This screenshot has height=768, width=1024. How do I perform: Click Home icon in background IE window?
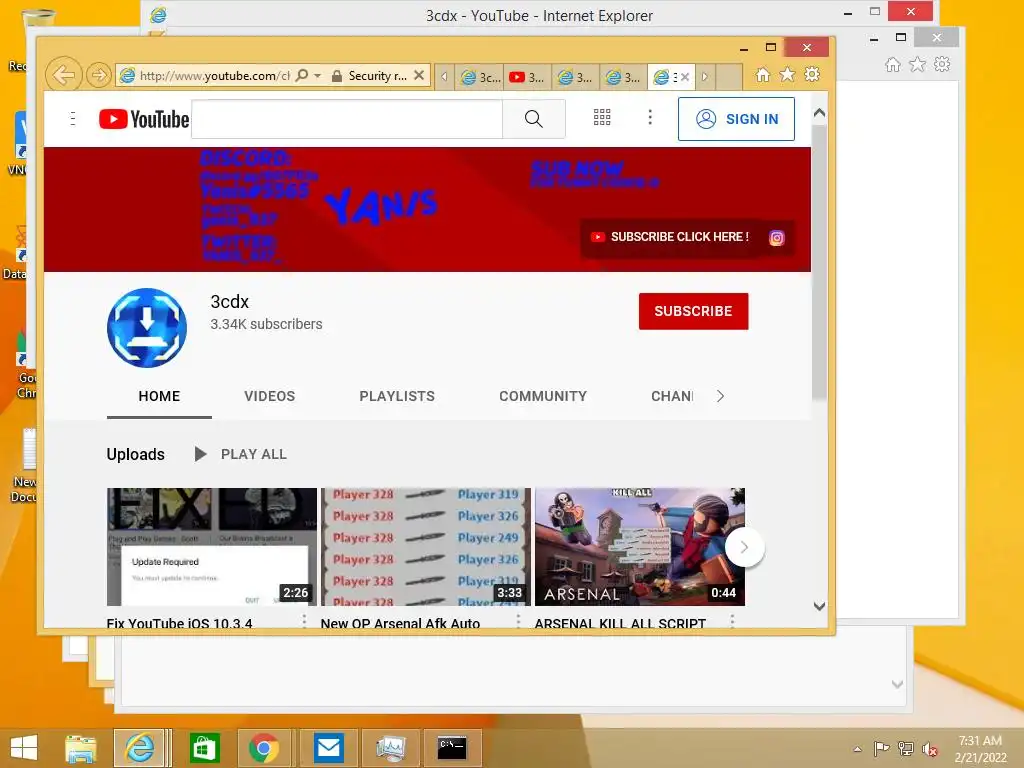coord(892,64)
